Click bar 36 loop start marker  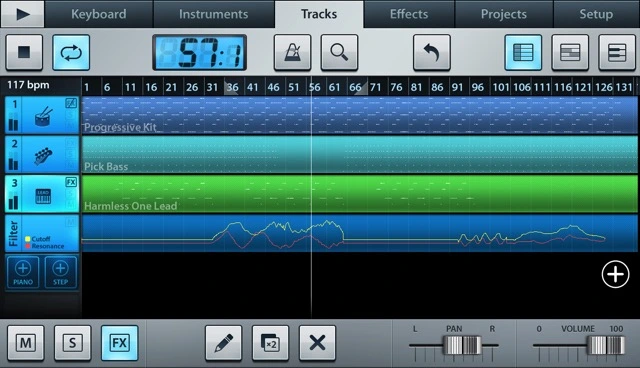[232, 87]
